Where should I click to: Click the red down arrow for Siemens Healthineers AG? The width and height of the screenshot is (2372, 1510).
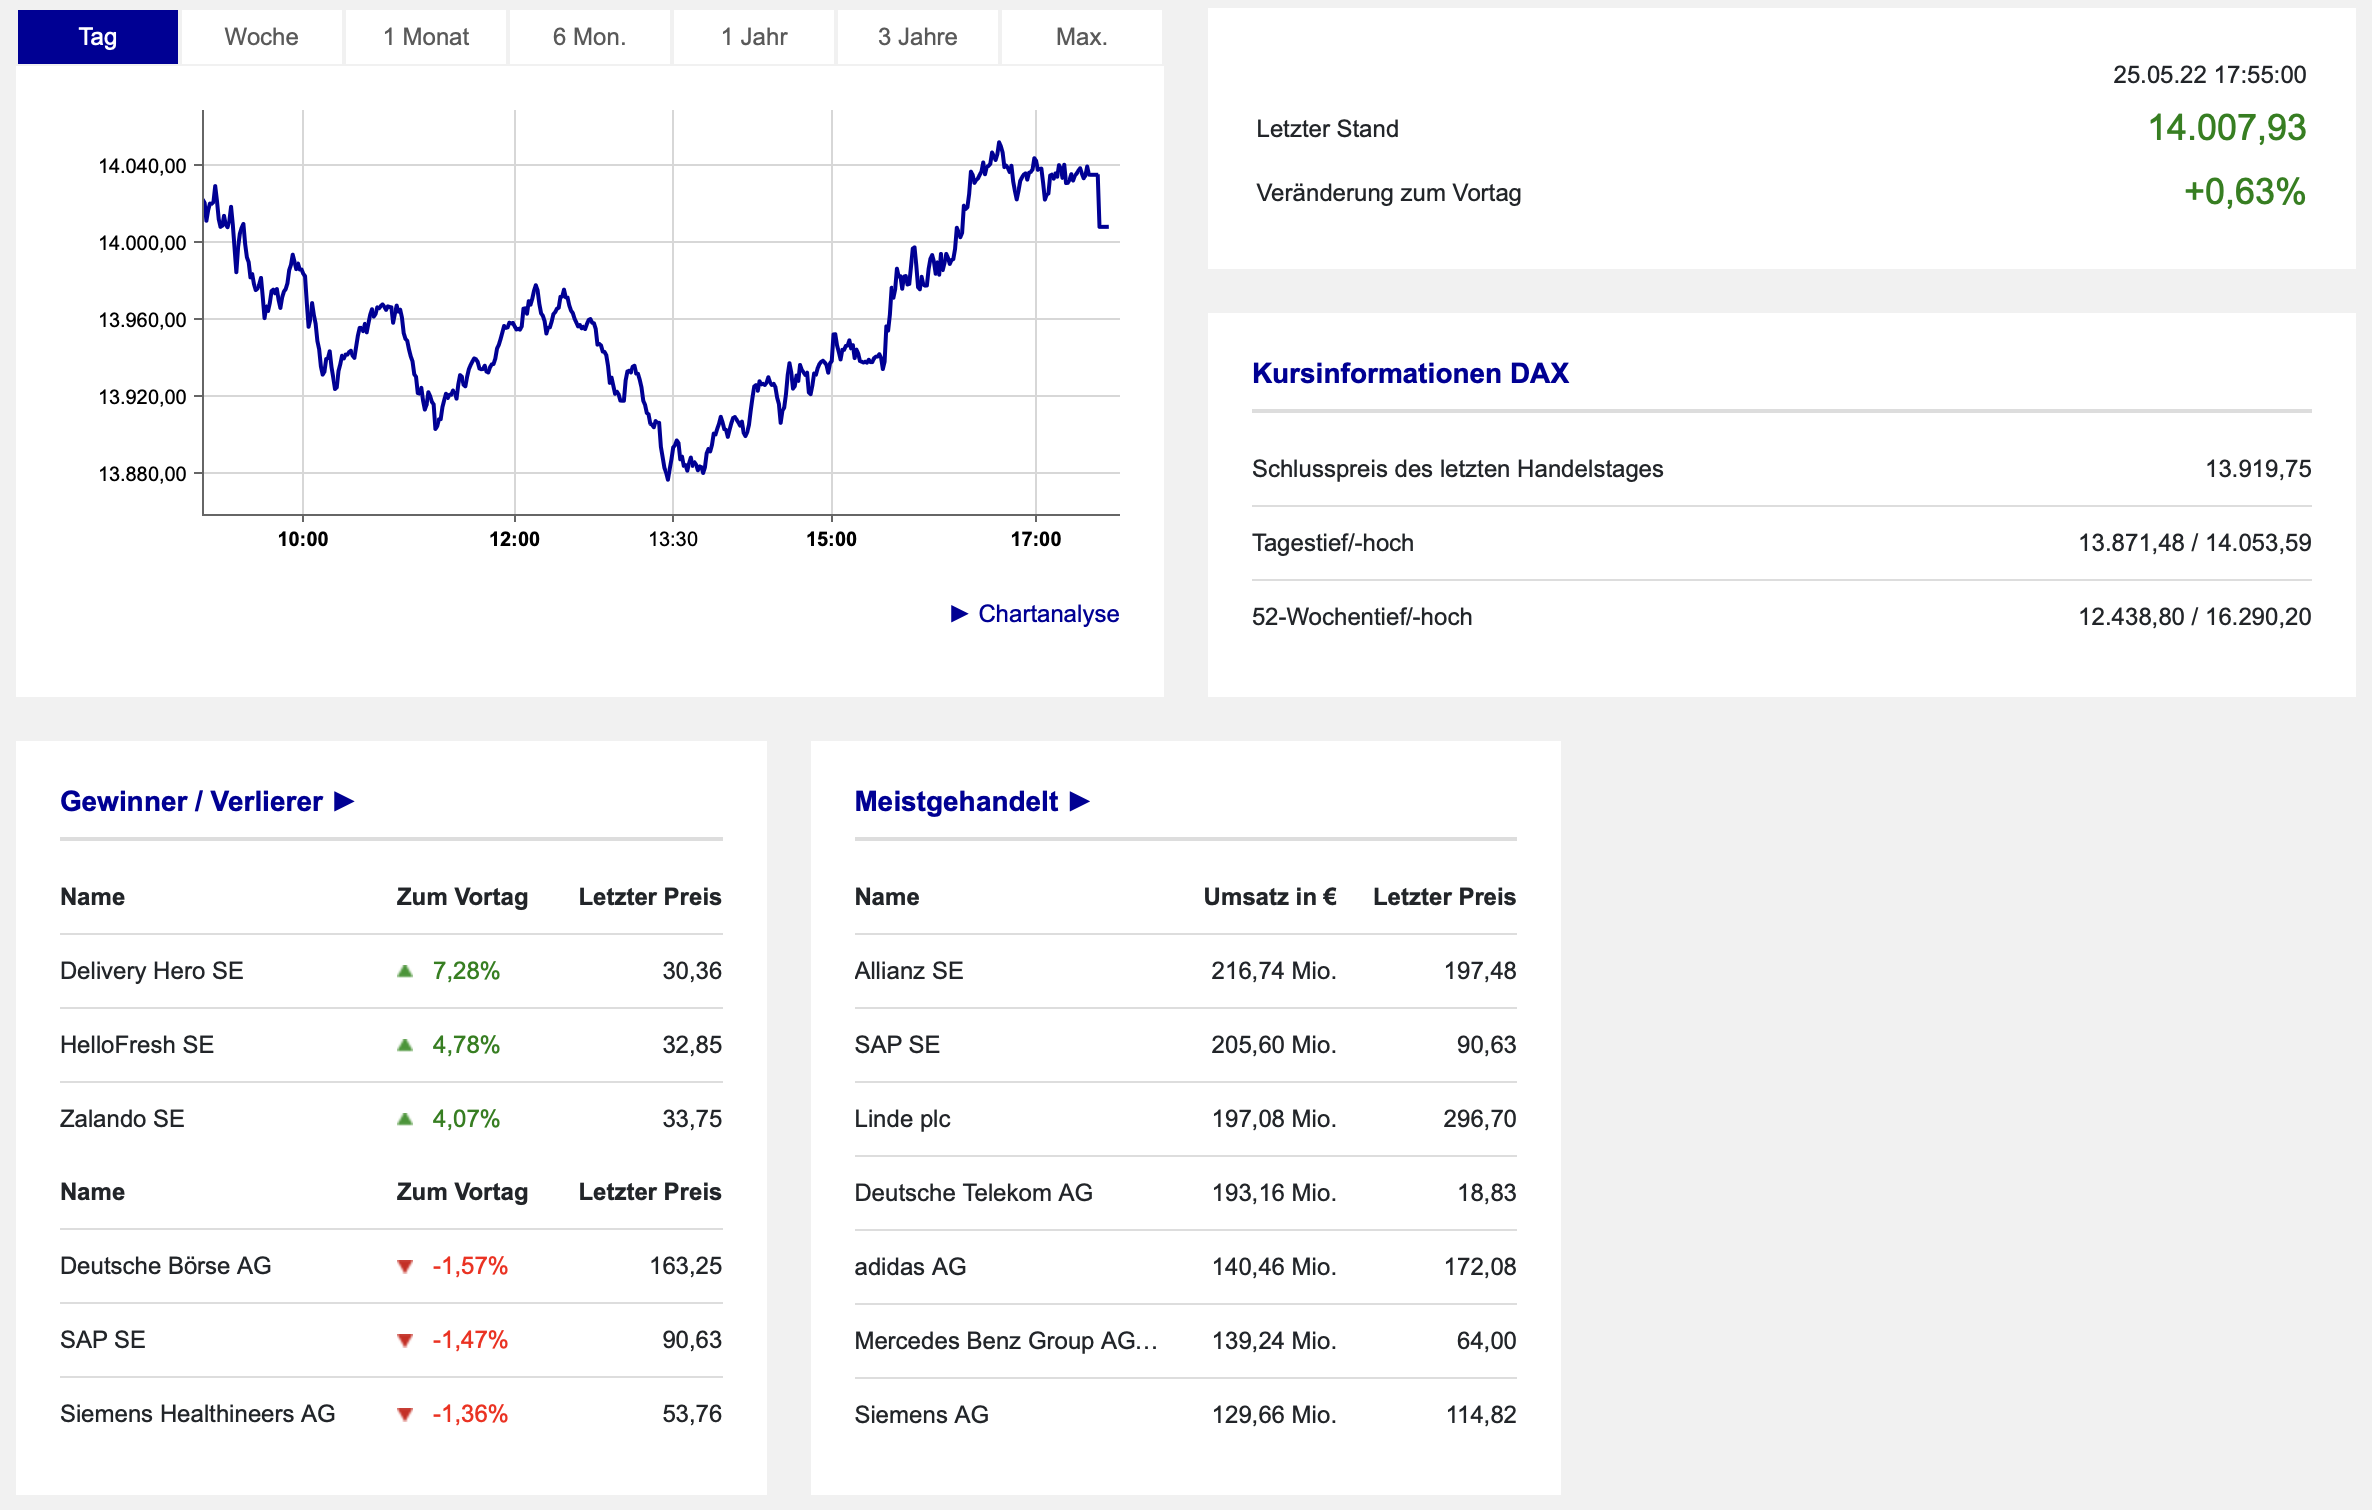click(405, 1414)
